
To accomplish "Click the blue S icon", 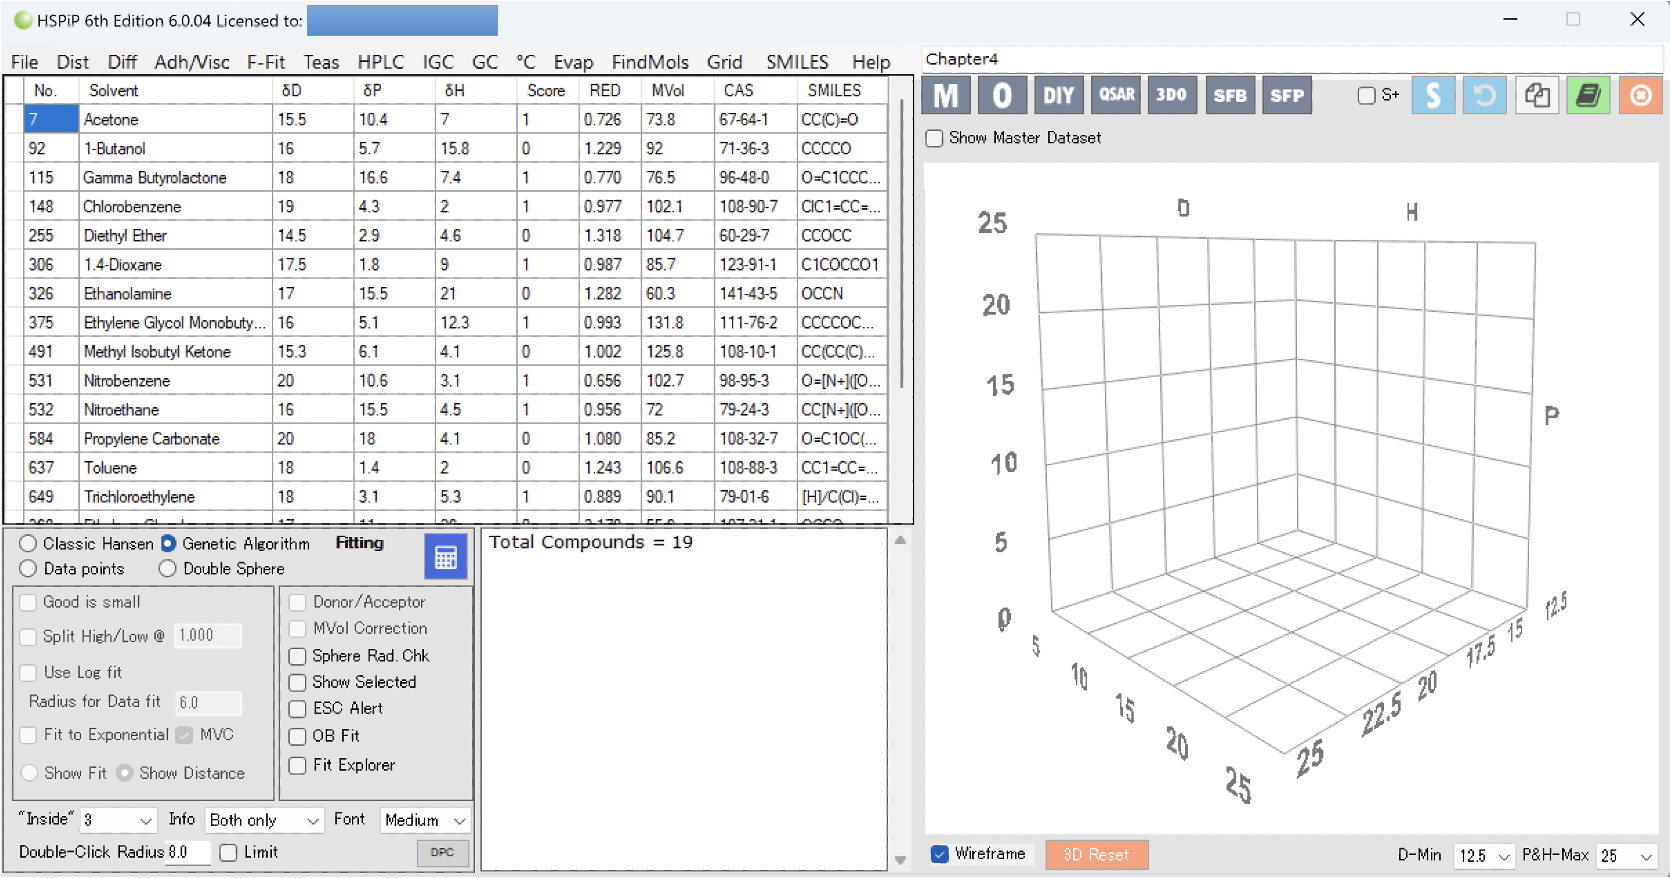I will pos(1433,96).
